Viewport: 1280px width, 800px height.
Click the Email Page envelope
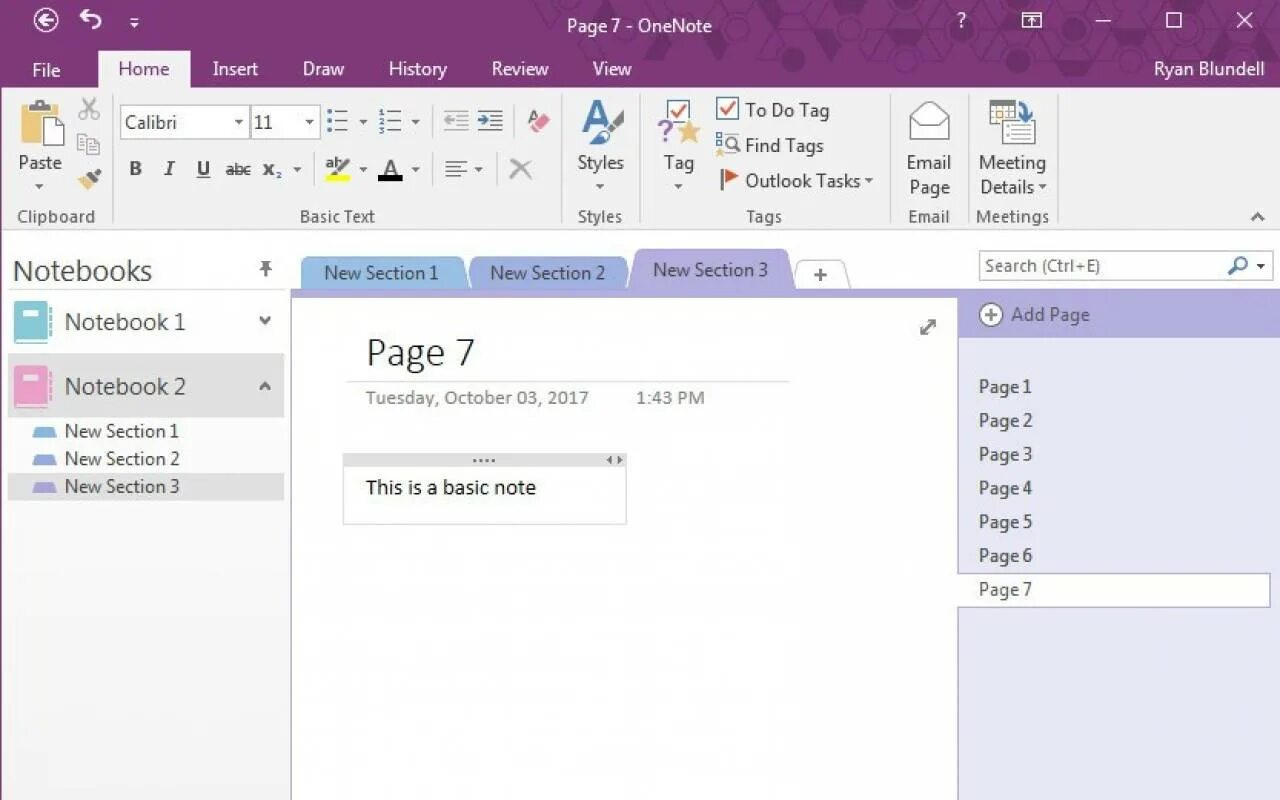point(929,148)
